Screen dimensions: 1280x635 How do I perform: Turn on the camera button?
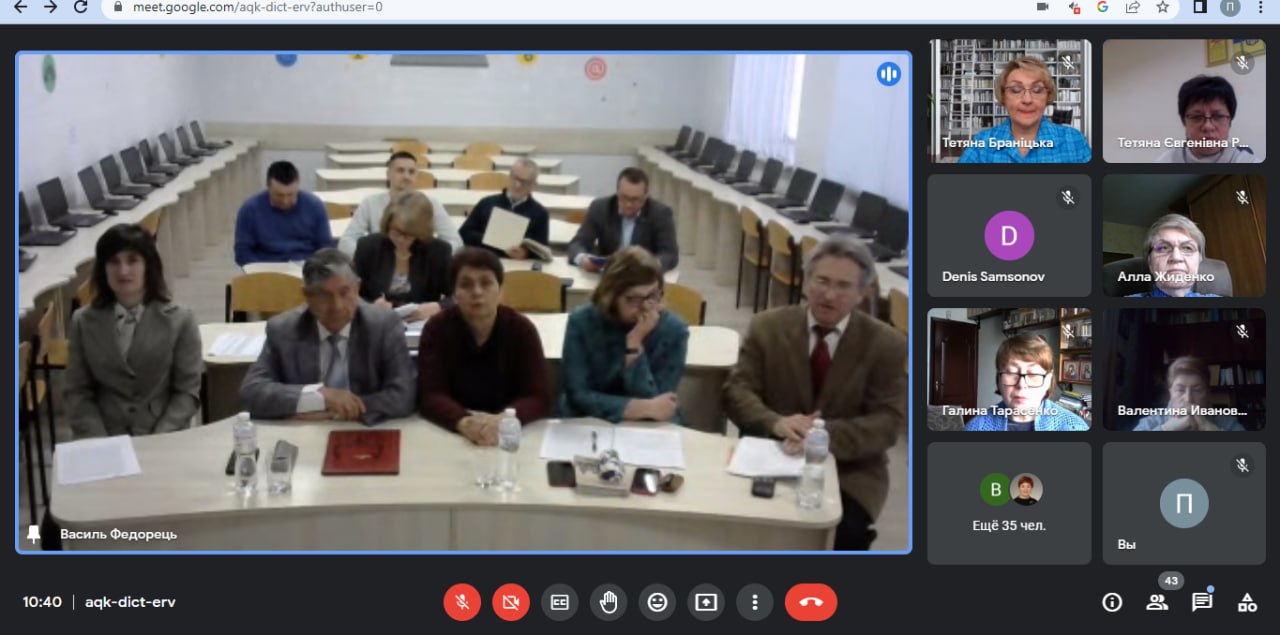click(x=511, y=602)
